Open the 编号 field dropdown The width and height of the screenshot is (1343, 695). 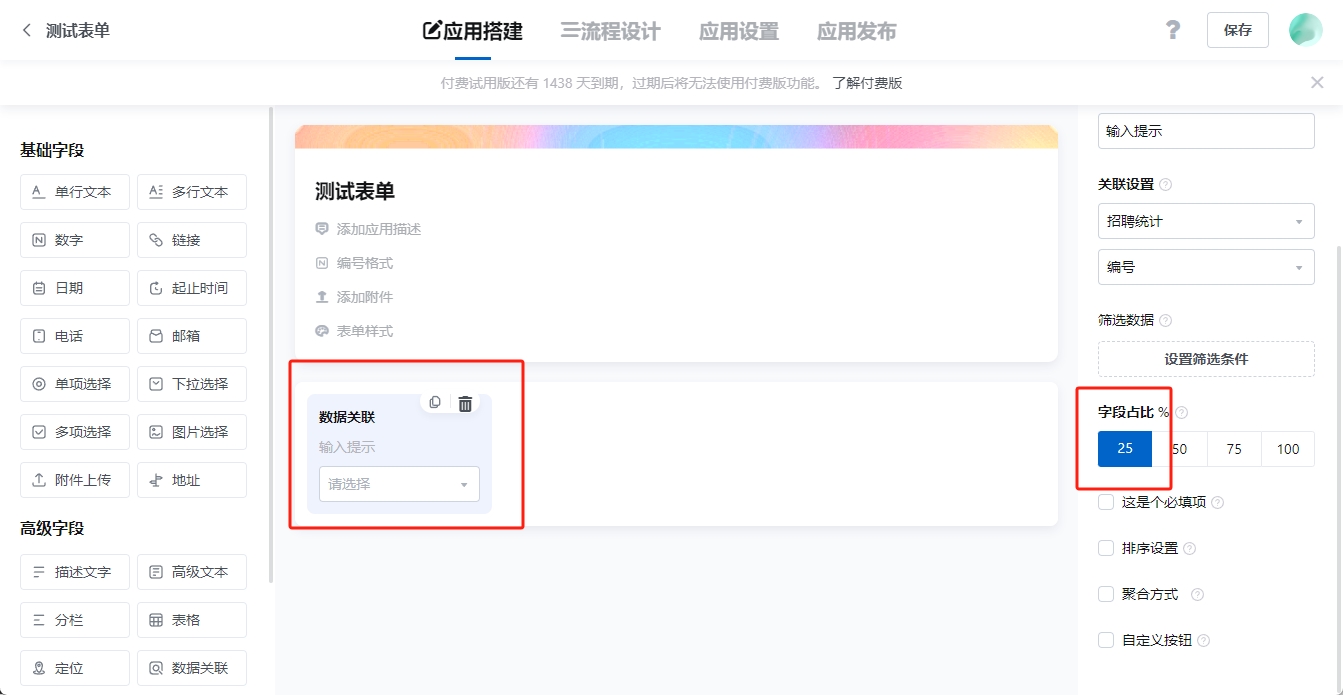click(x=1205, y=268)
